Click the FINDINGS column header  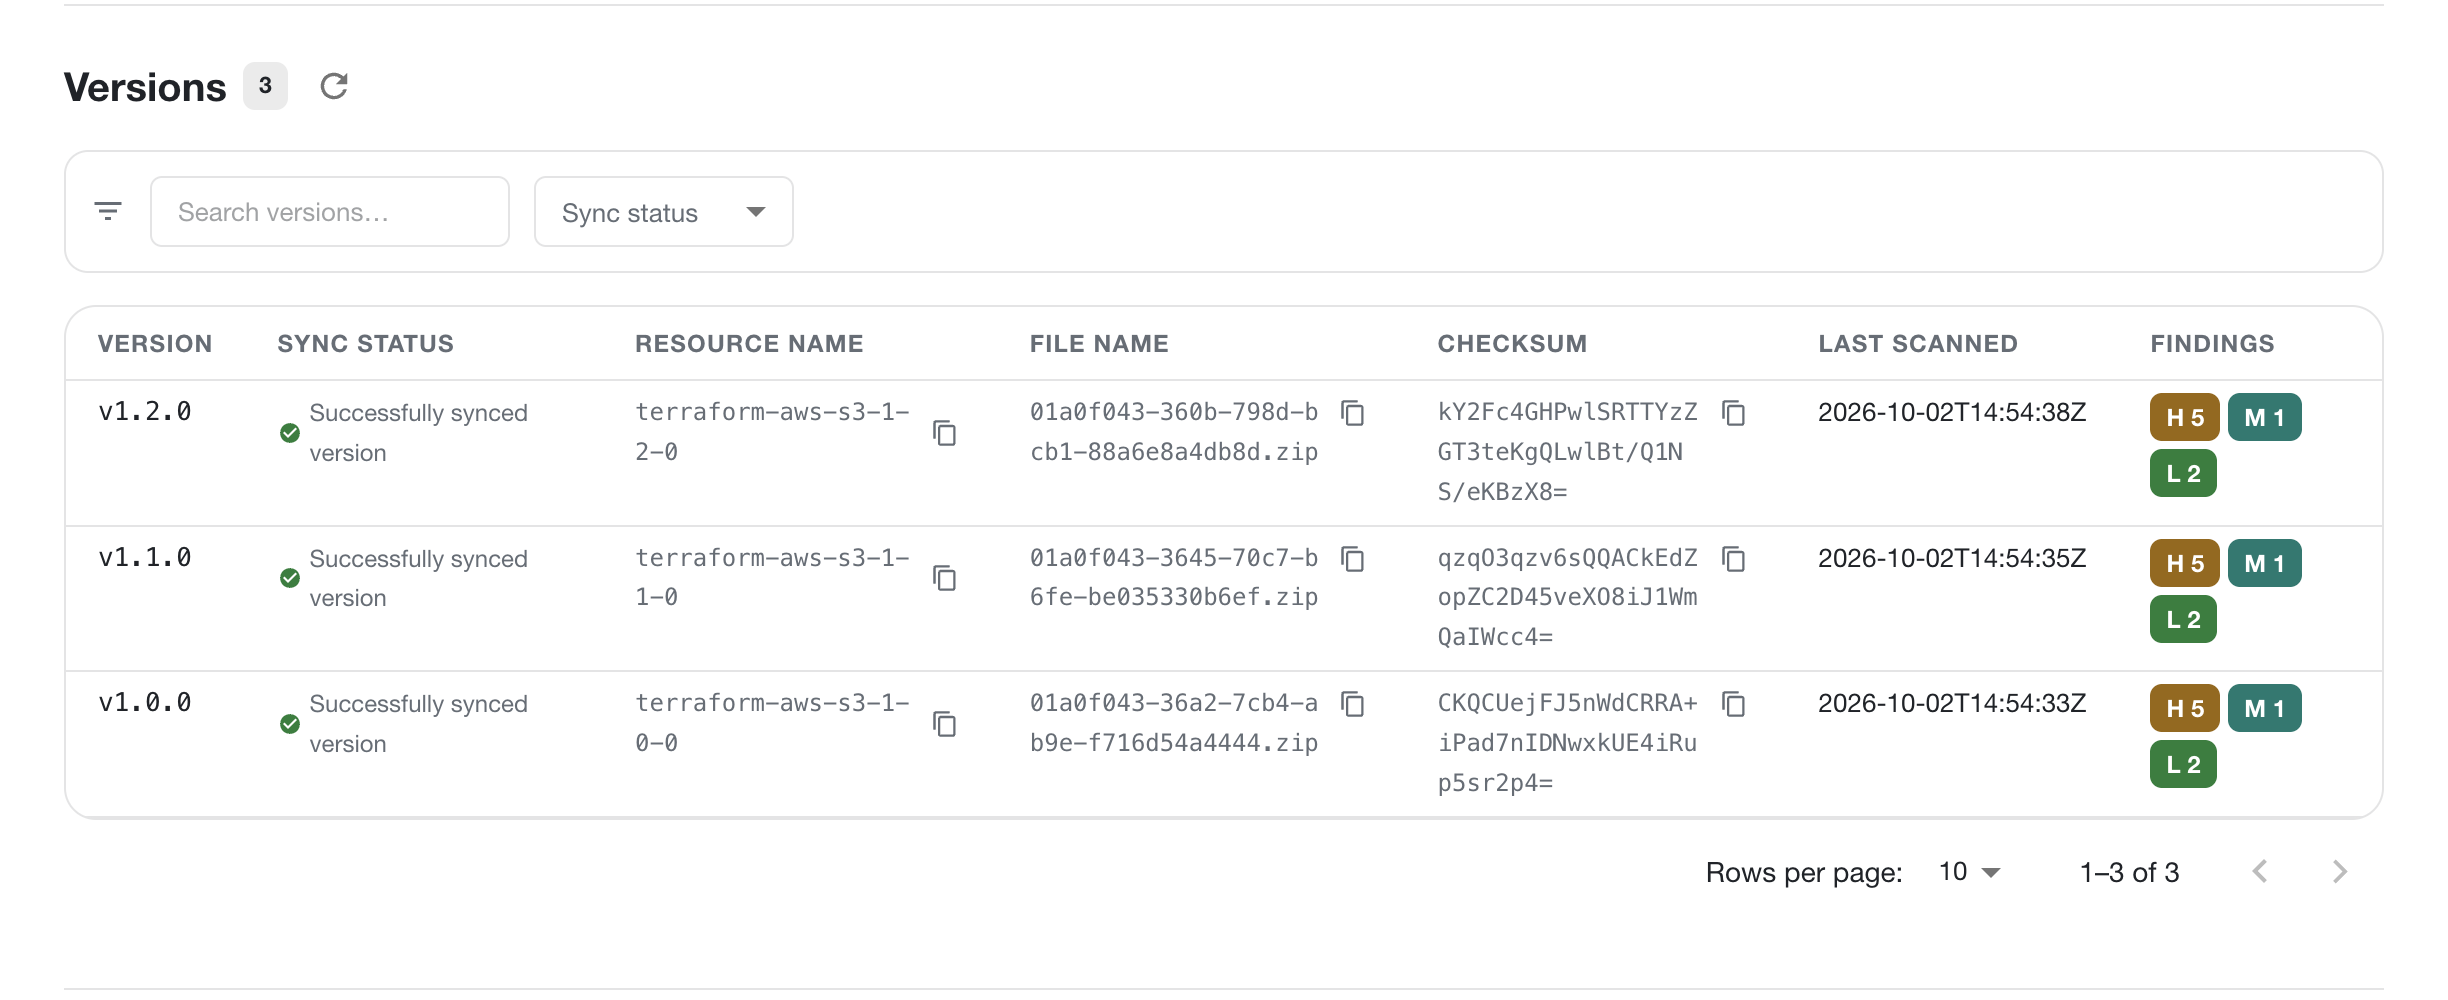click(2213, 344)
